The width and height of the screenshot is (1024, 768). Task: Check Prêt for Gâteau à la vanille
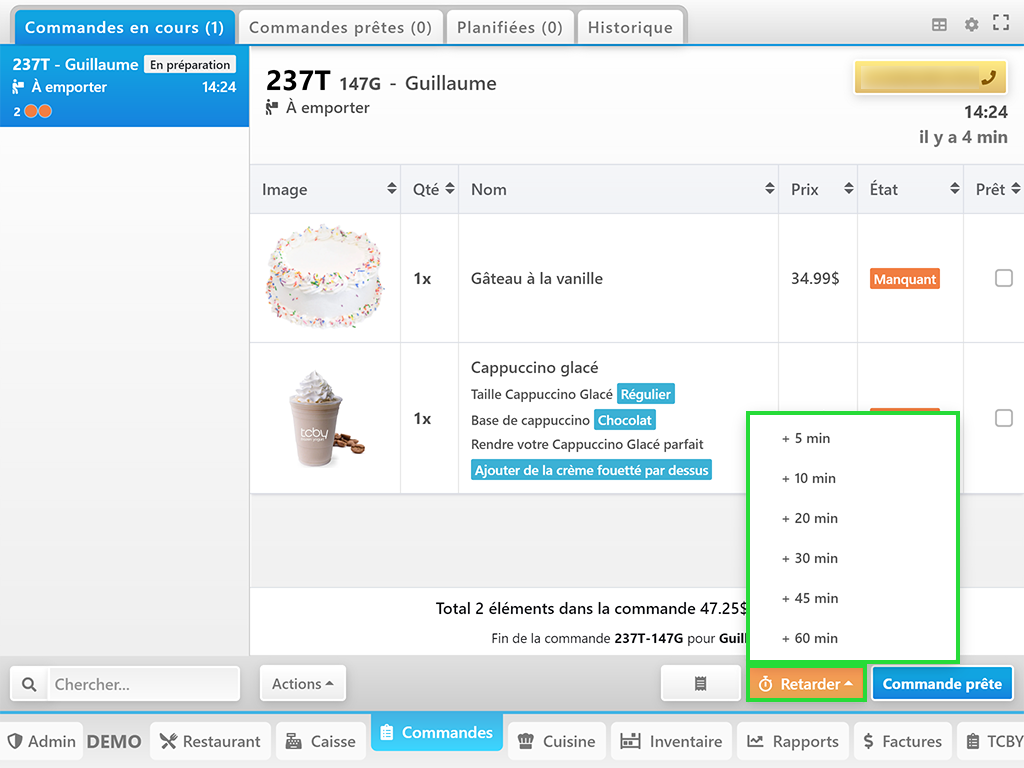click(1003, 279)
